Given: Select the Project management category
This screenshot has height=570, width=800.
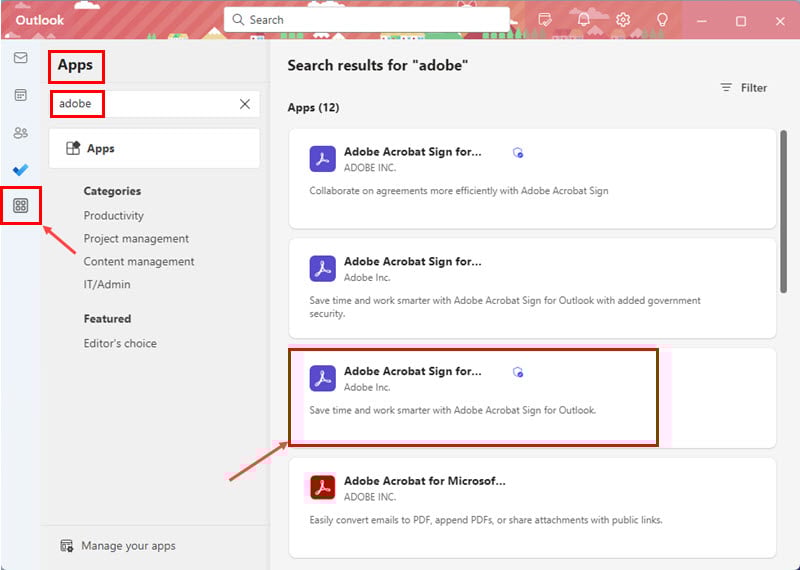Looking at the screenshot, I should (x=136, y=239).
